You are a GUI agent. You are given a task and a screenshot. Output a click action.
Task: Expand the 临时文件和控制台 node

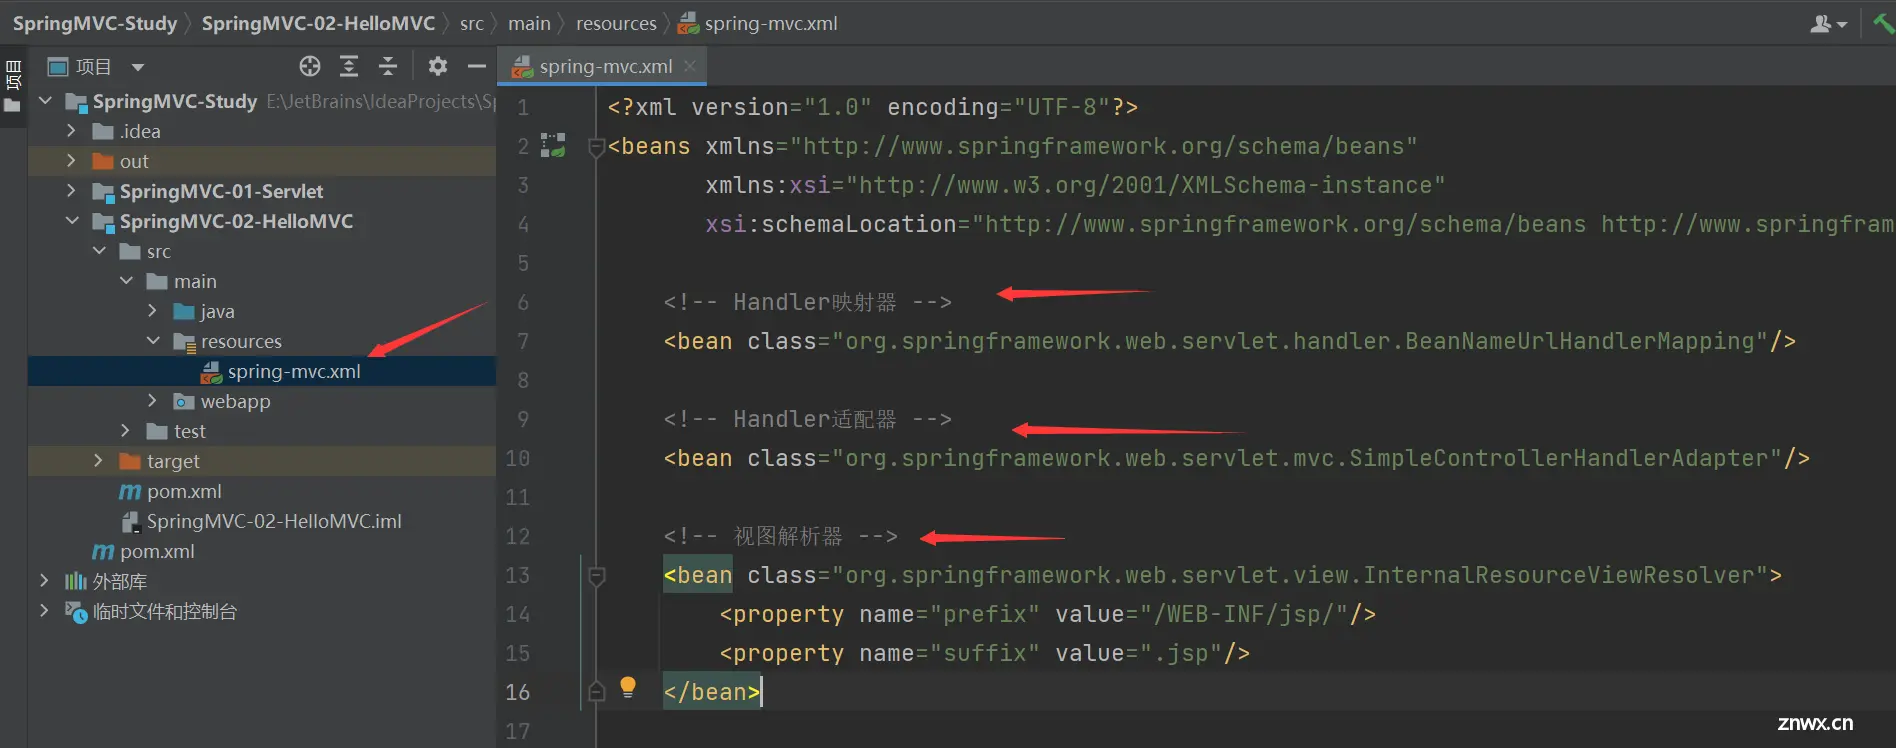pyautogui.click(x=44, y=611)
